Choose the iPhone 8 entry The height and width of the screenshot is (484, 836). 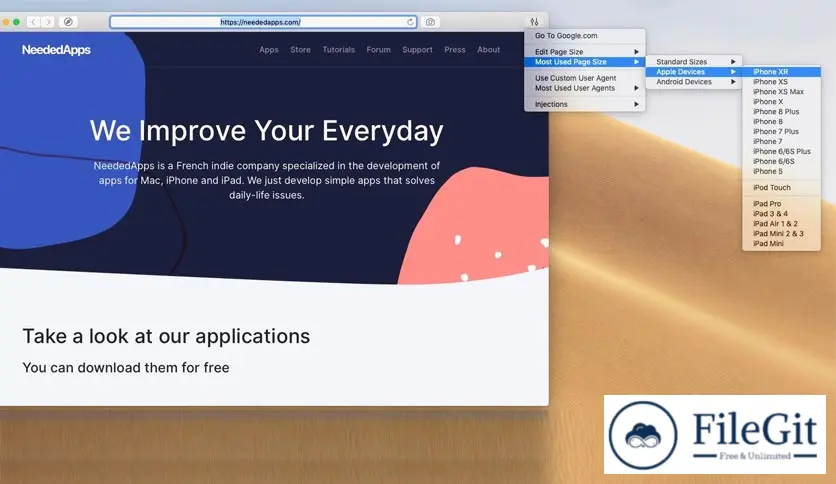[782, 122]
